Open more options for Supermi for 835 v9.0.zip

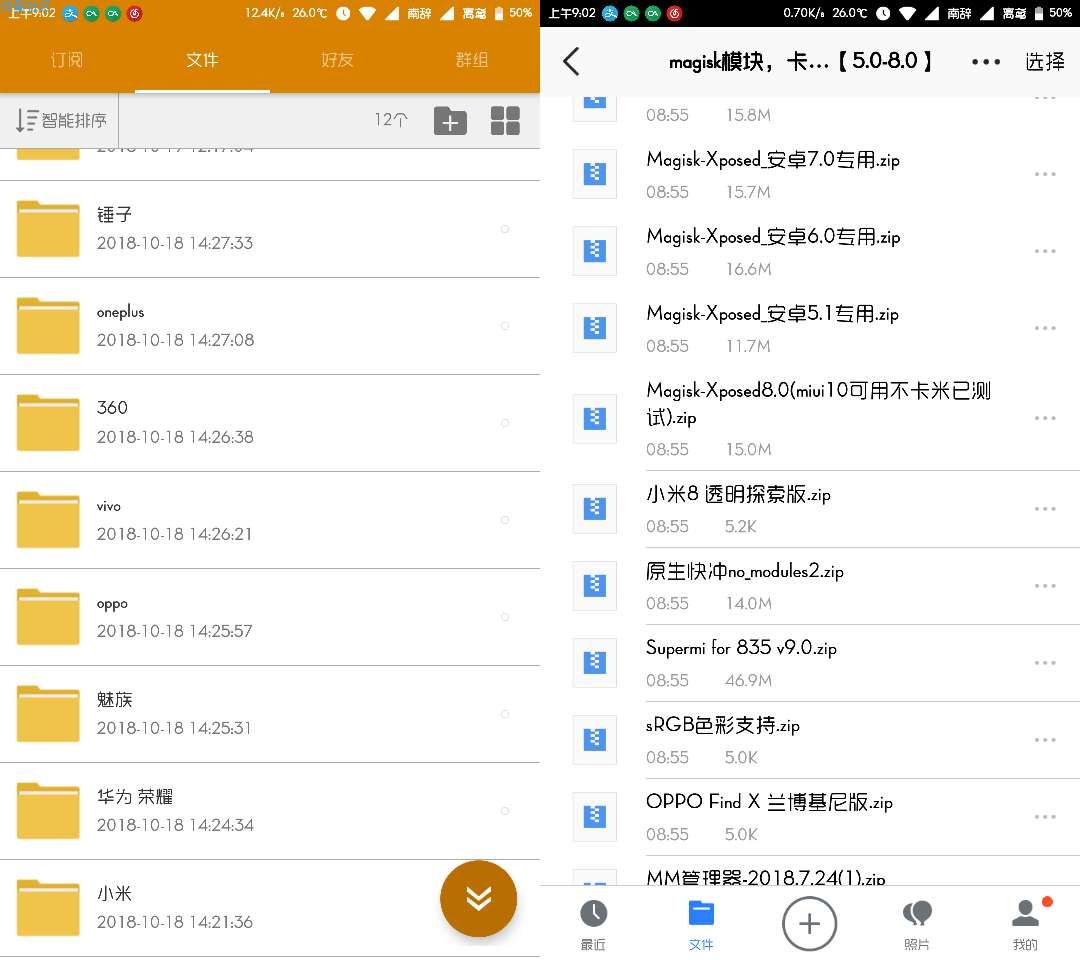pyautogui.click(x=1045, y=663)
